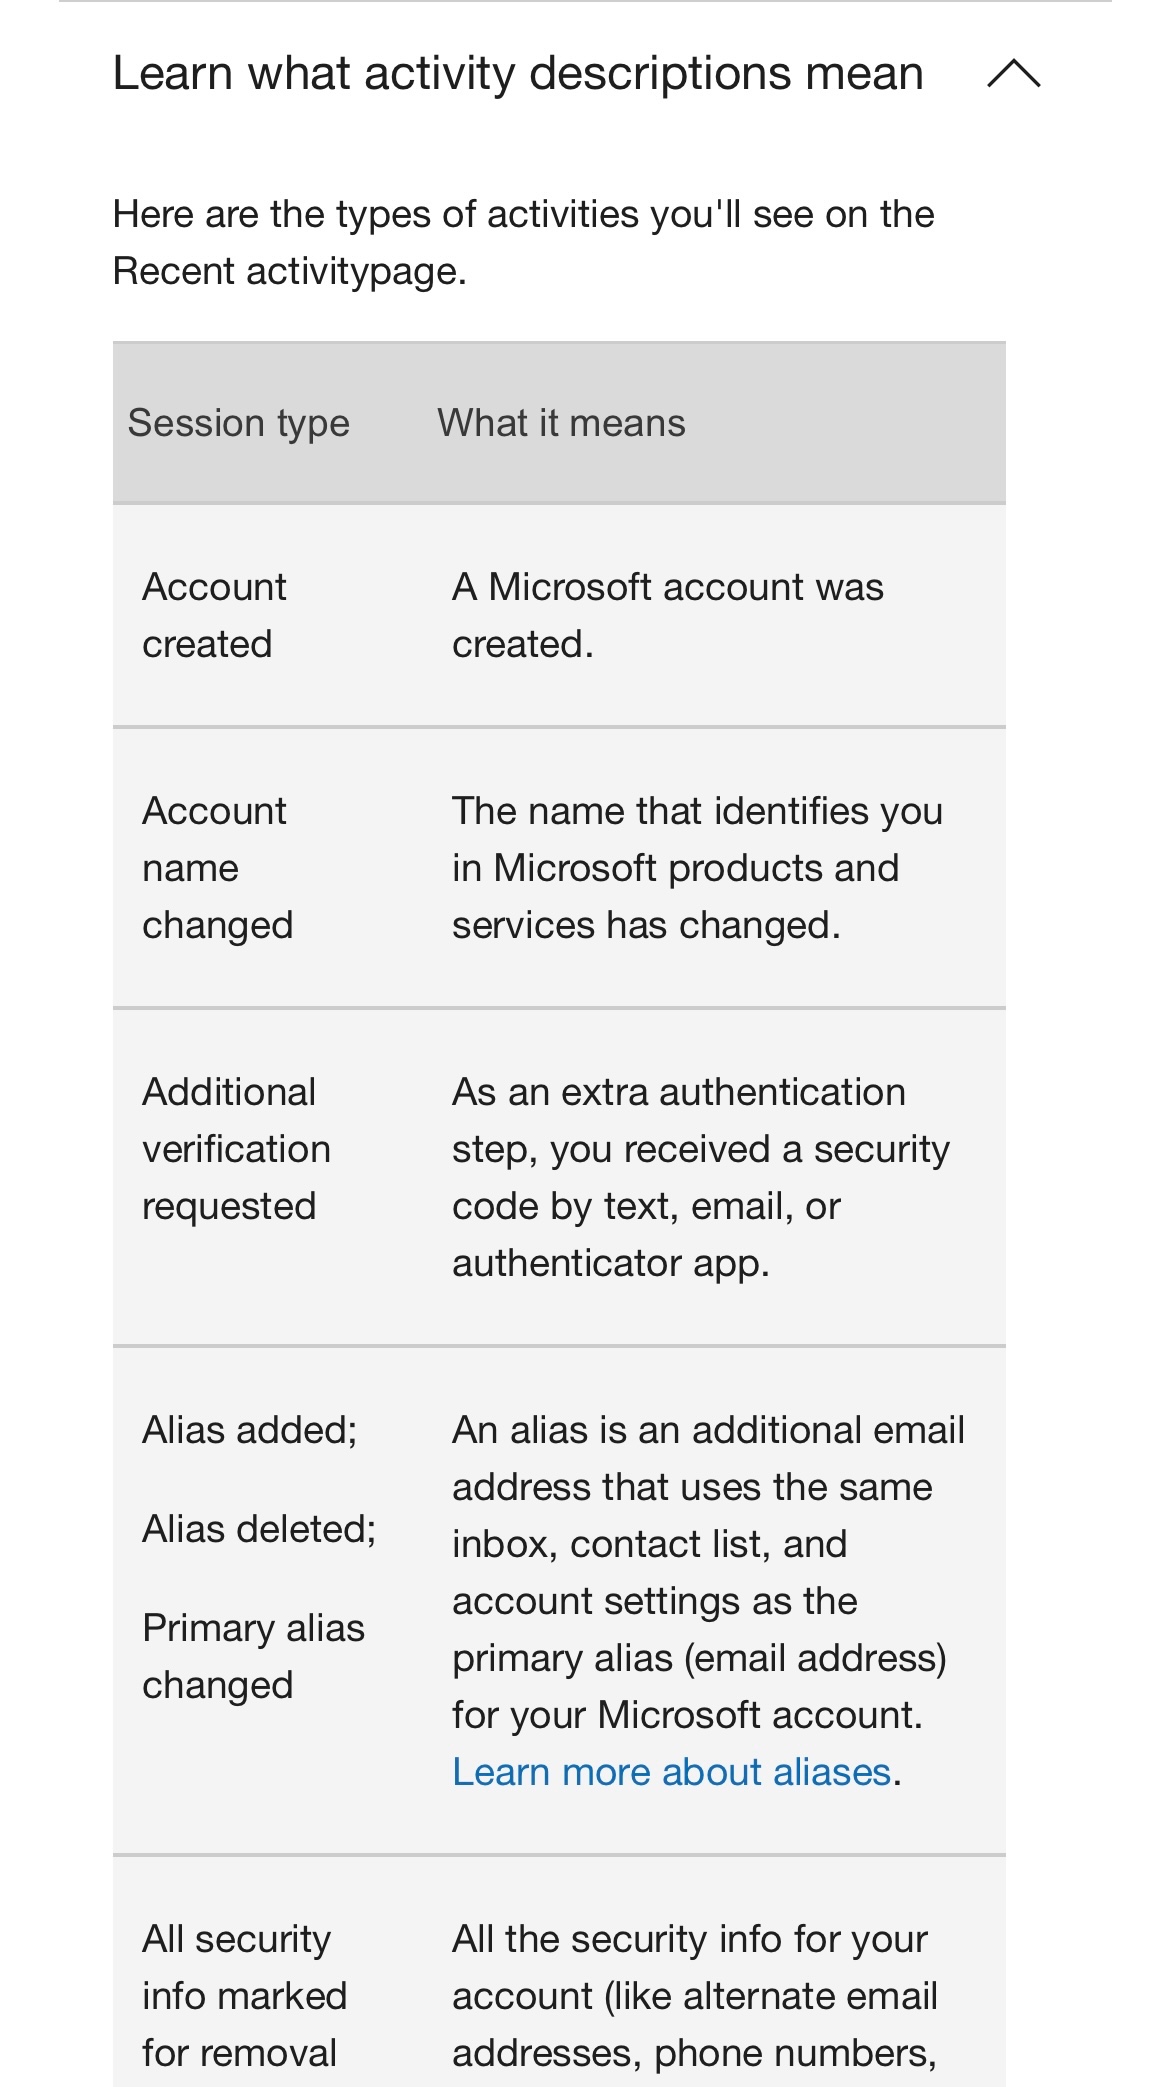Click the extra authentication step description
Image resolution: width=1170 pixels, height=2087 pixels.
700,1177
